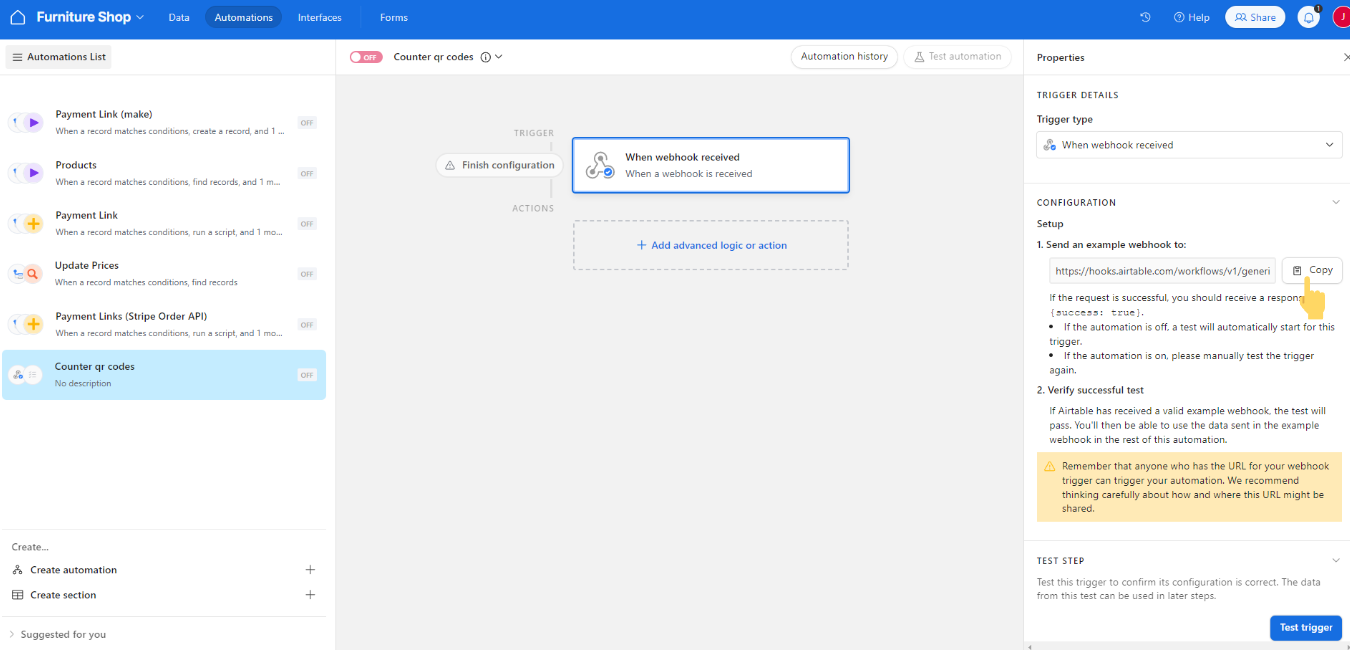The width and height of the screenshot is (1350, 650).
Task: Switch to the Automations tab
Action: coord(243,17)
